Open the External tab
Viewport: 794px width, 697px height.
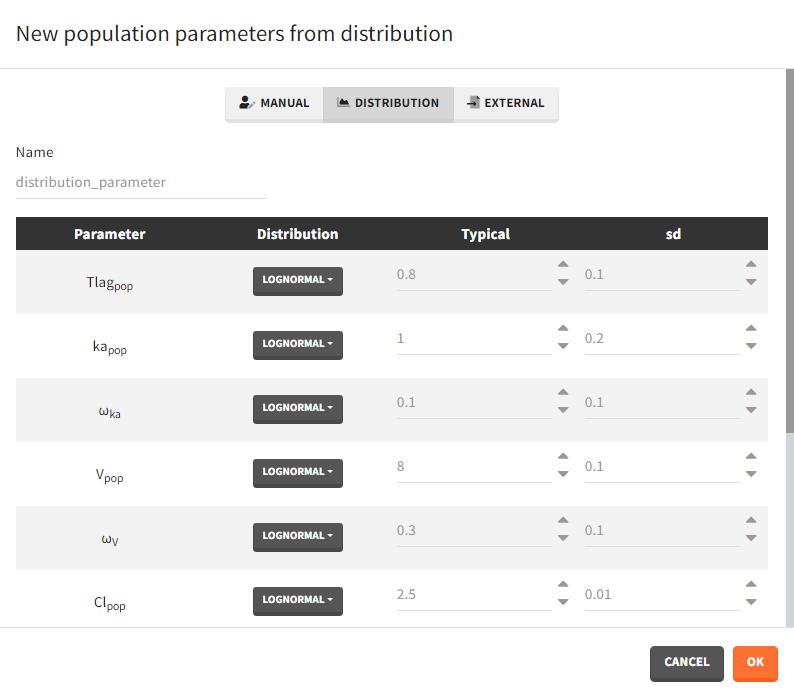tap(506, 103)
